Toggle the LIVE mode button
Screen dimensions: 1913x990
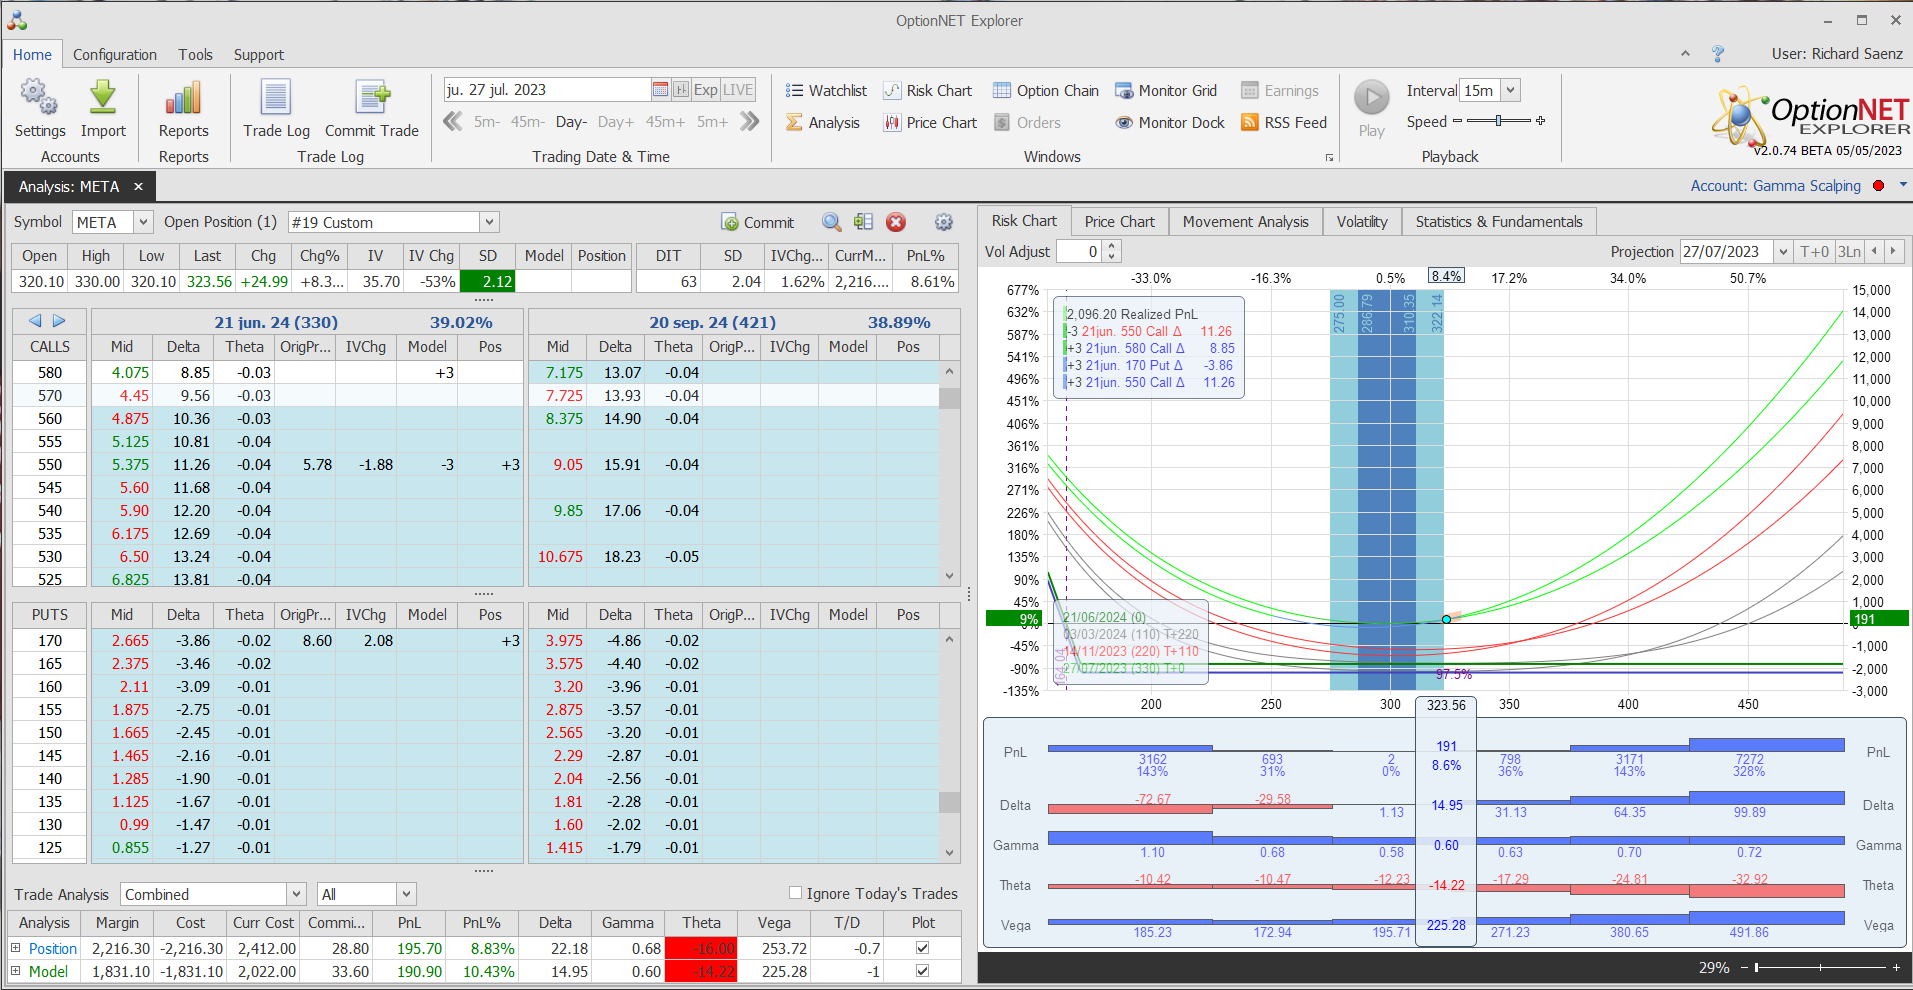click(x=738, y=90)
